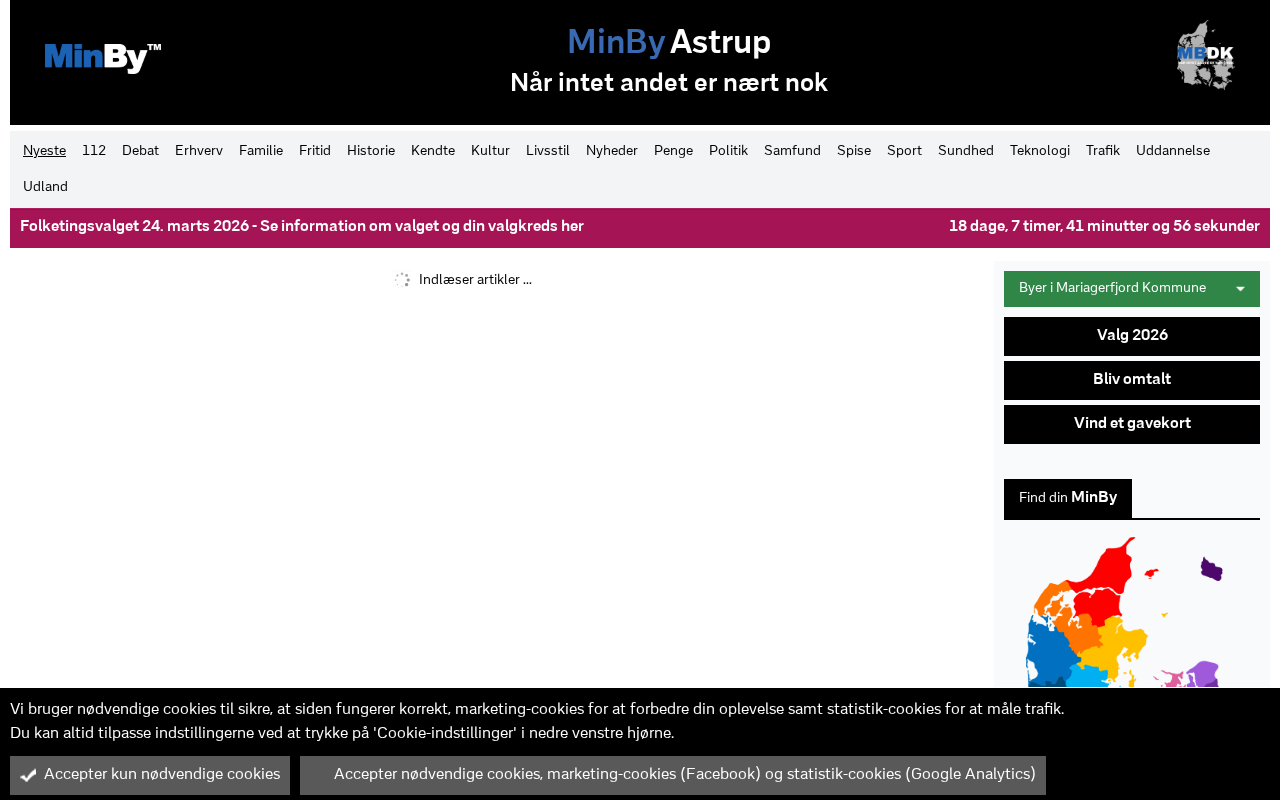Open the Teknologi category
1280x800 pixels.
(x=1040, y=151)
